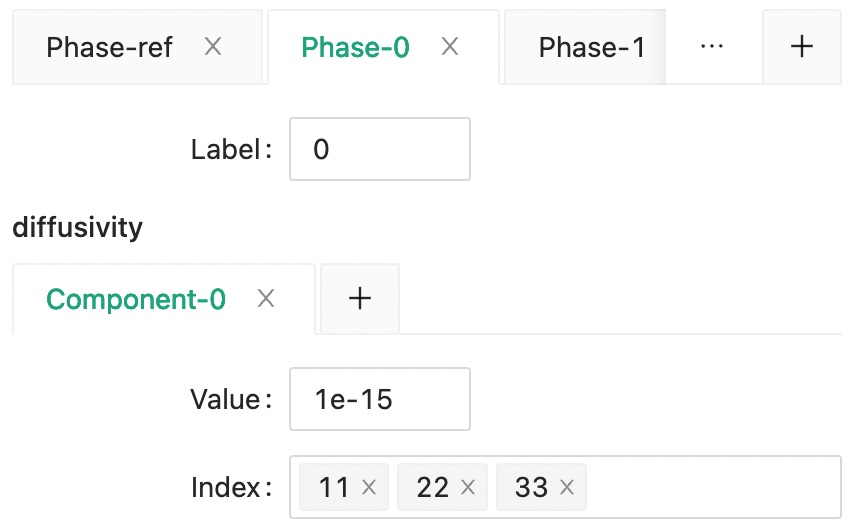
Task: Remove the Component-0 tab
Action: [x=266, y=299]
